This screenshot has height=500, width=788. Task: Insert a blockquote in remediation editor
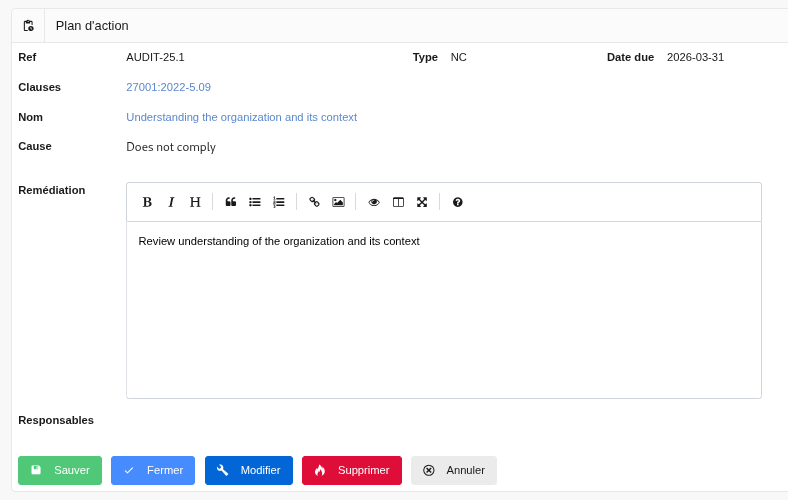click(x=231, y=202)
